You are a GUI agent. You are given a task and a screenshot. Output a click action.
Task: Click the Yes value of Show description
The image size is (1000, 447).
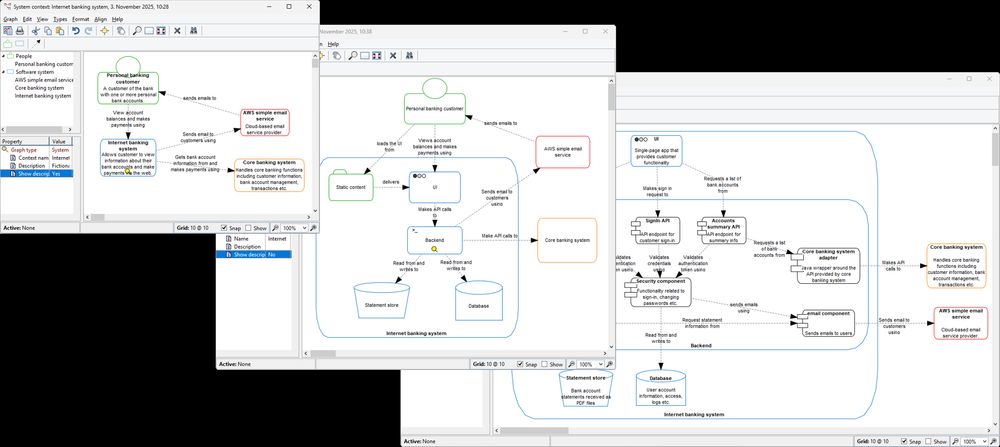pyautogui.click(x=62, y=173)
